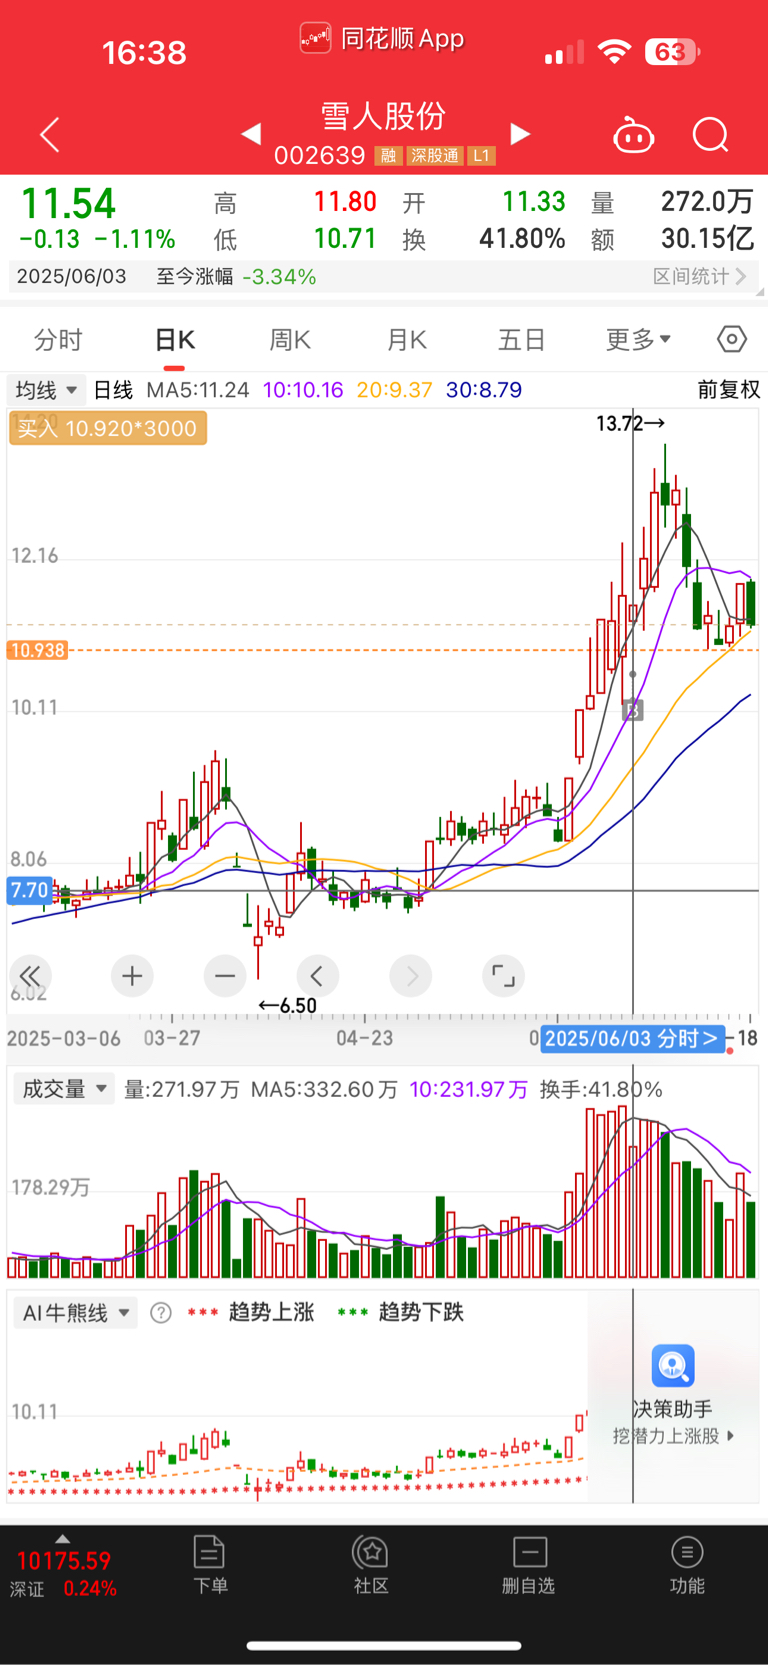Screen dimensions: 768x1665
Task: Tap the volume MA5:332.60万 label
Action: pos(324,1089)
